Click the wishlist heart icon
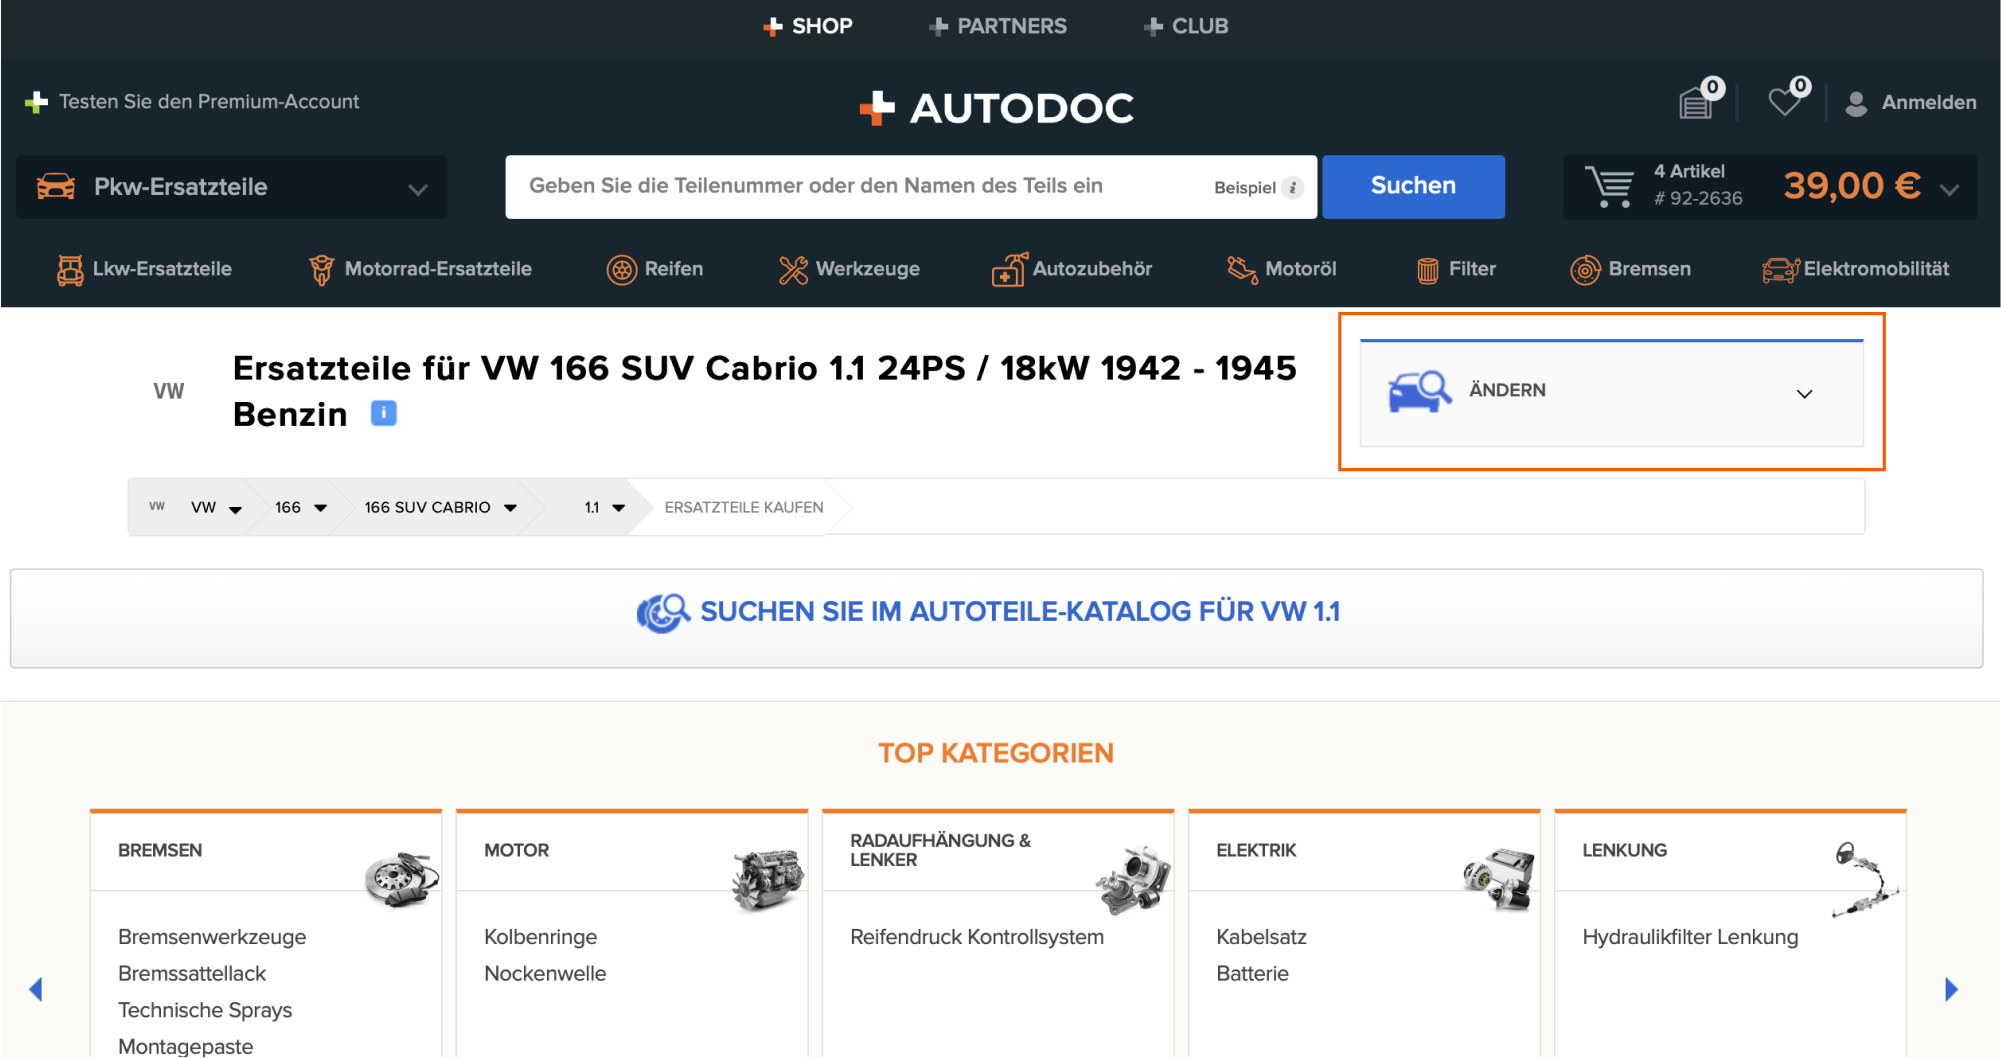 1785,102
